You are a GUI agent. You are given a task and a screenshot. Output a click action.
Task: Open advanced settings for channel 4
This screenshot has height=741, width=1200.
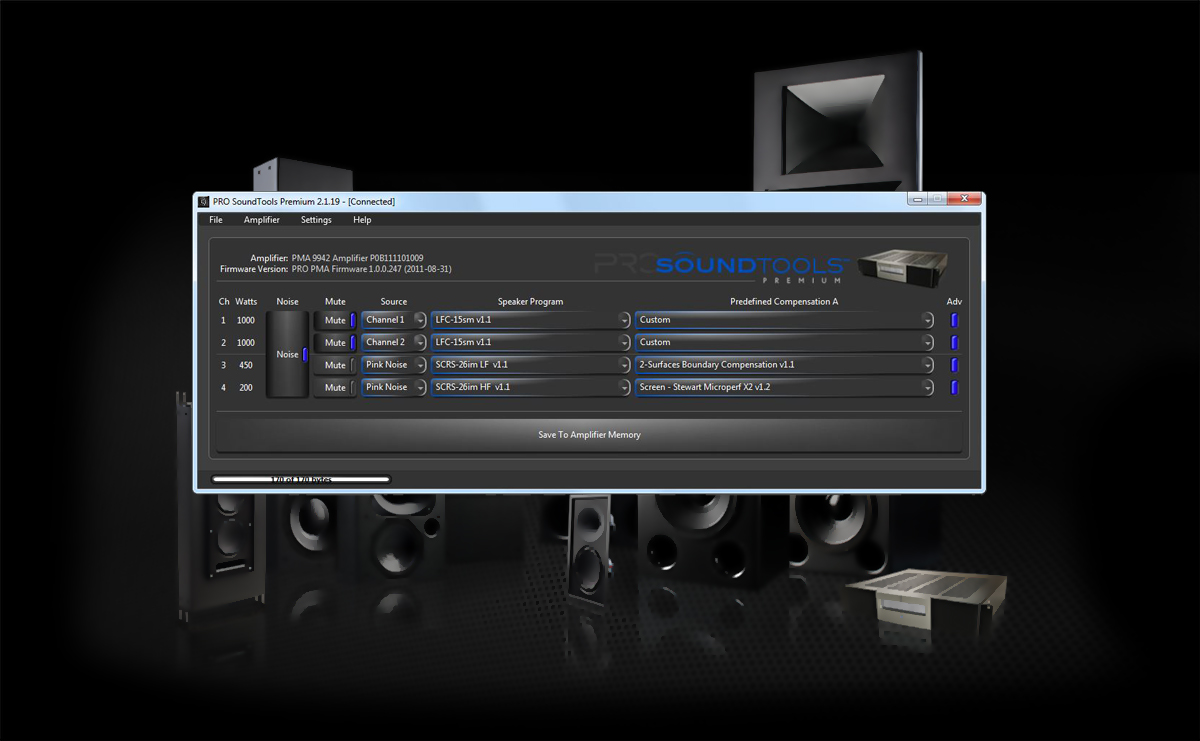[x=953, y=387]
